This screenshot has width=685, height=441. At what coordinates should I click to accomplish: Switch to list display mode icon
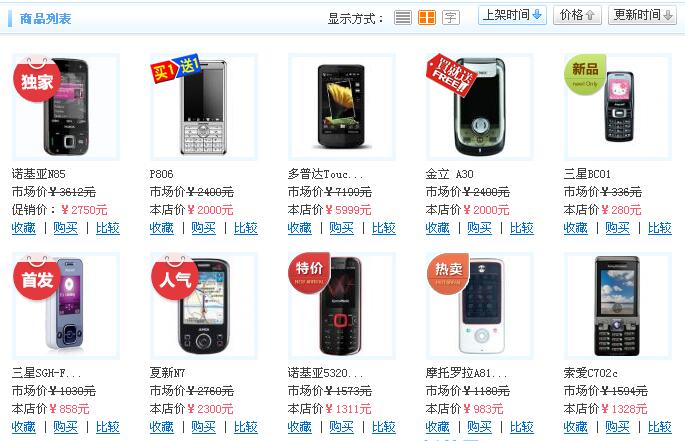402,17
